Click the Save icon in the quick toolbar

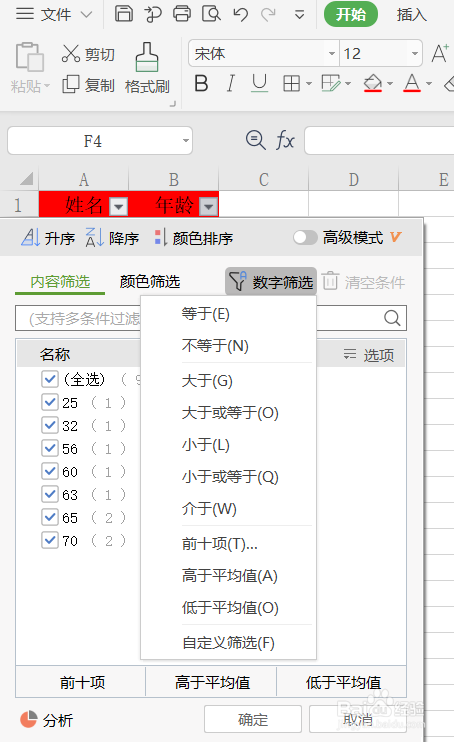(124, 14)
